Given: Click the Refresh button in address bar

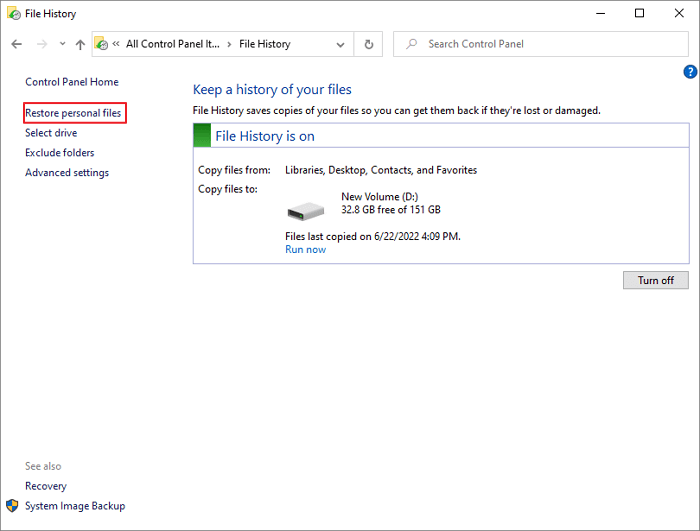Looking at the screenshot, I should [369, 44].
